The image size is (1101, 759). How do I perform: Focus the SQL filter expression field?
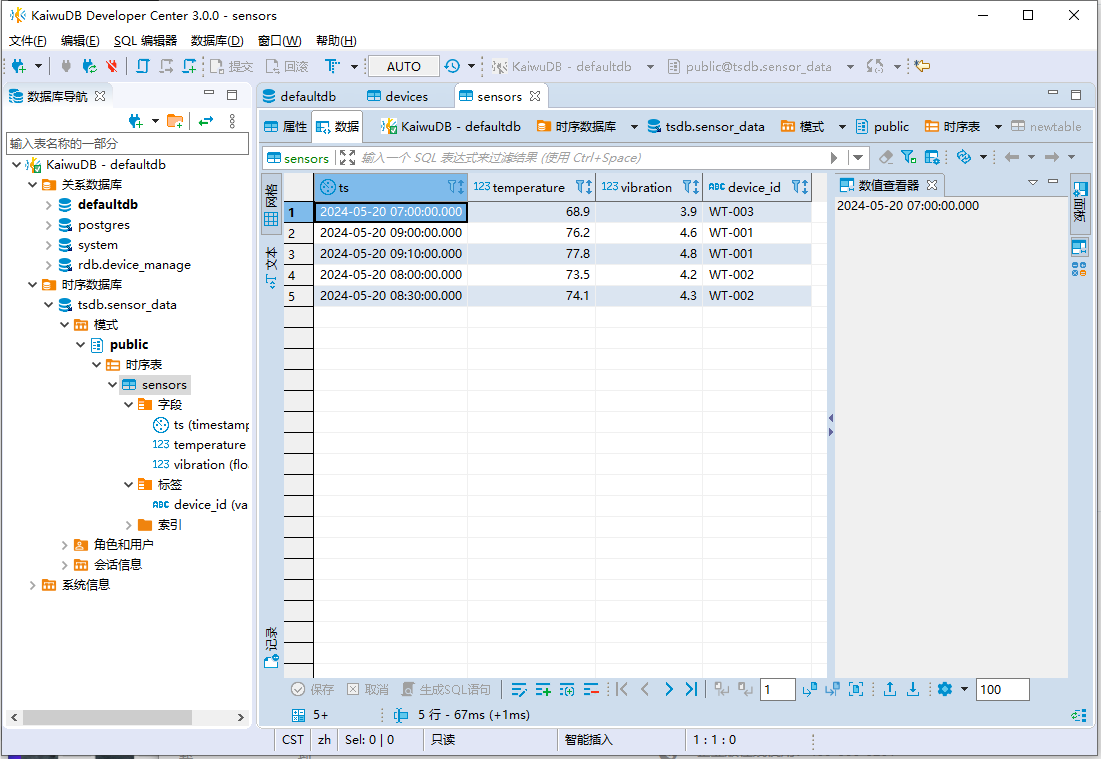pyautogui.click(x=590, y=158)
